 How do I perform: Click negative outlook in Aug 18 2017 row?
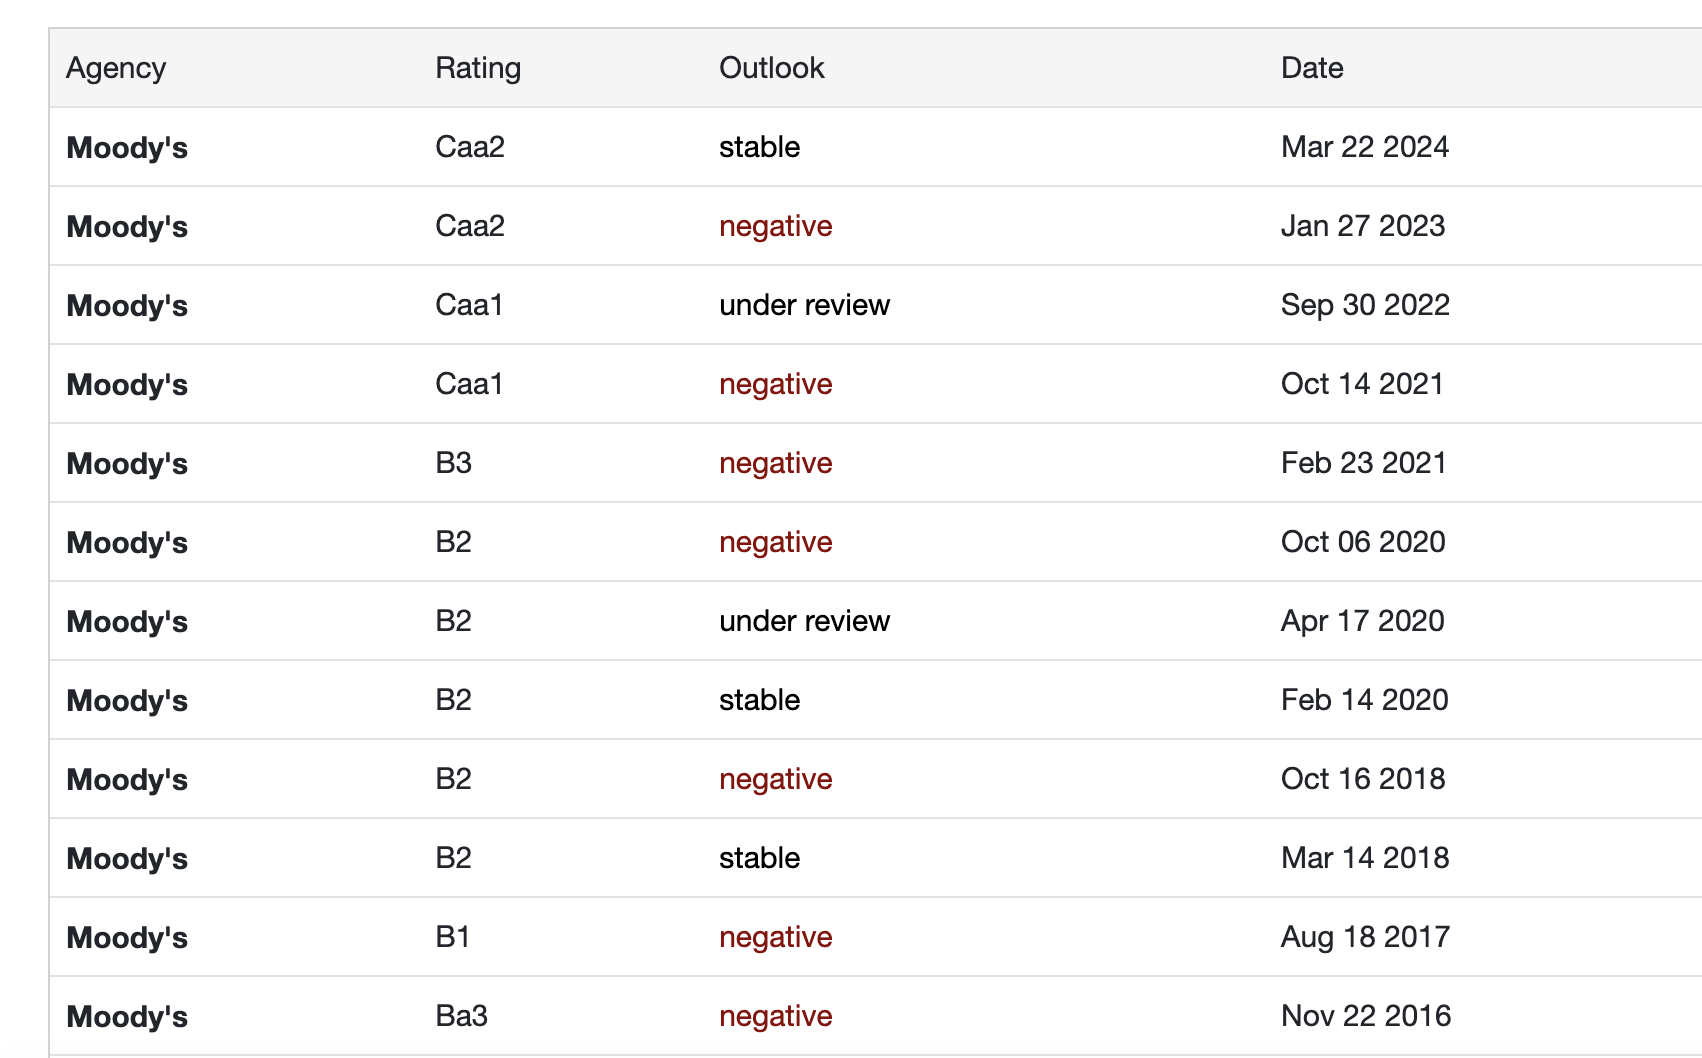click(x=775, y=937)
